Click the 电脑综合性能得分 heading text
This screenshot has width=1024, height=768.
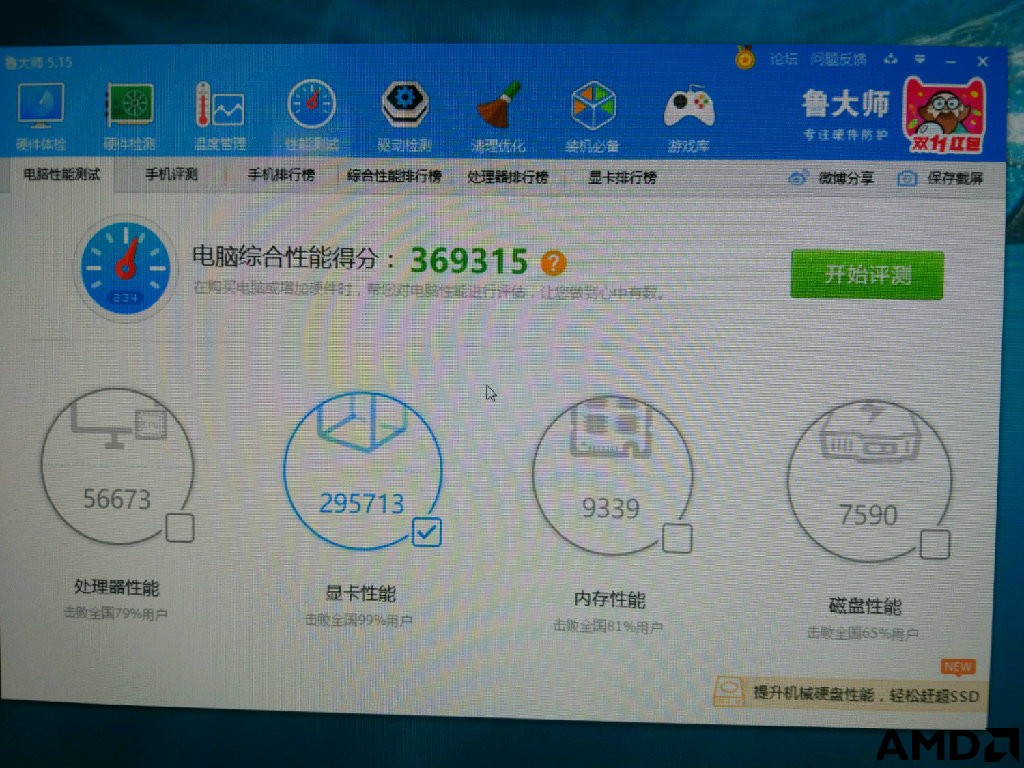[285, 257]
